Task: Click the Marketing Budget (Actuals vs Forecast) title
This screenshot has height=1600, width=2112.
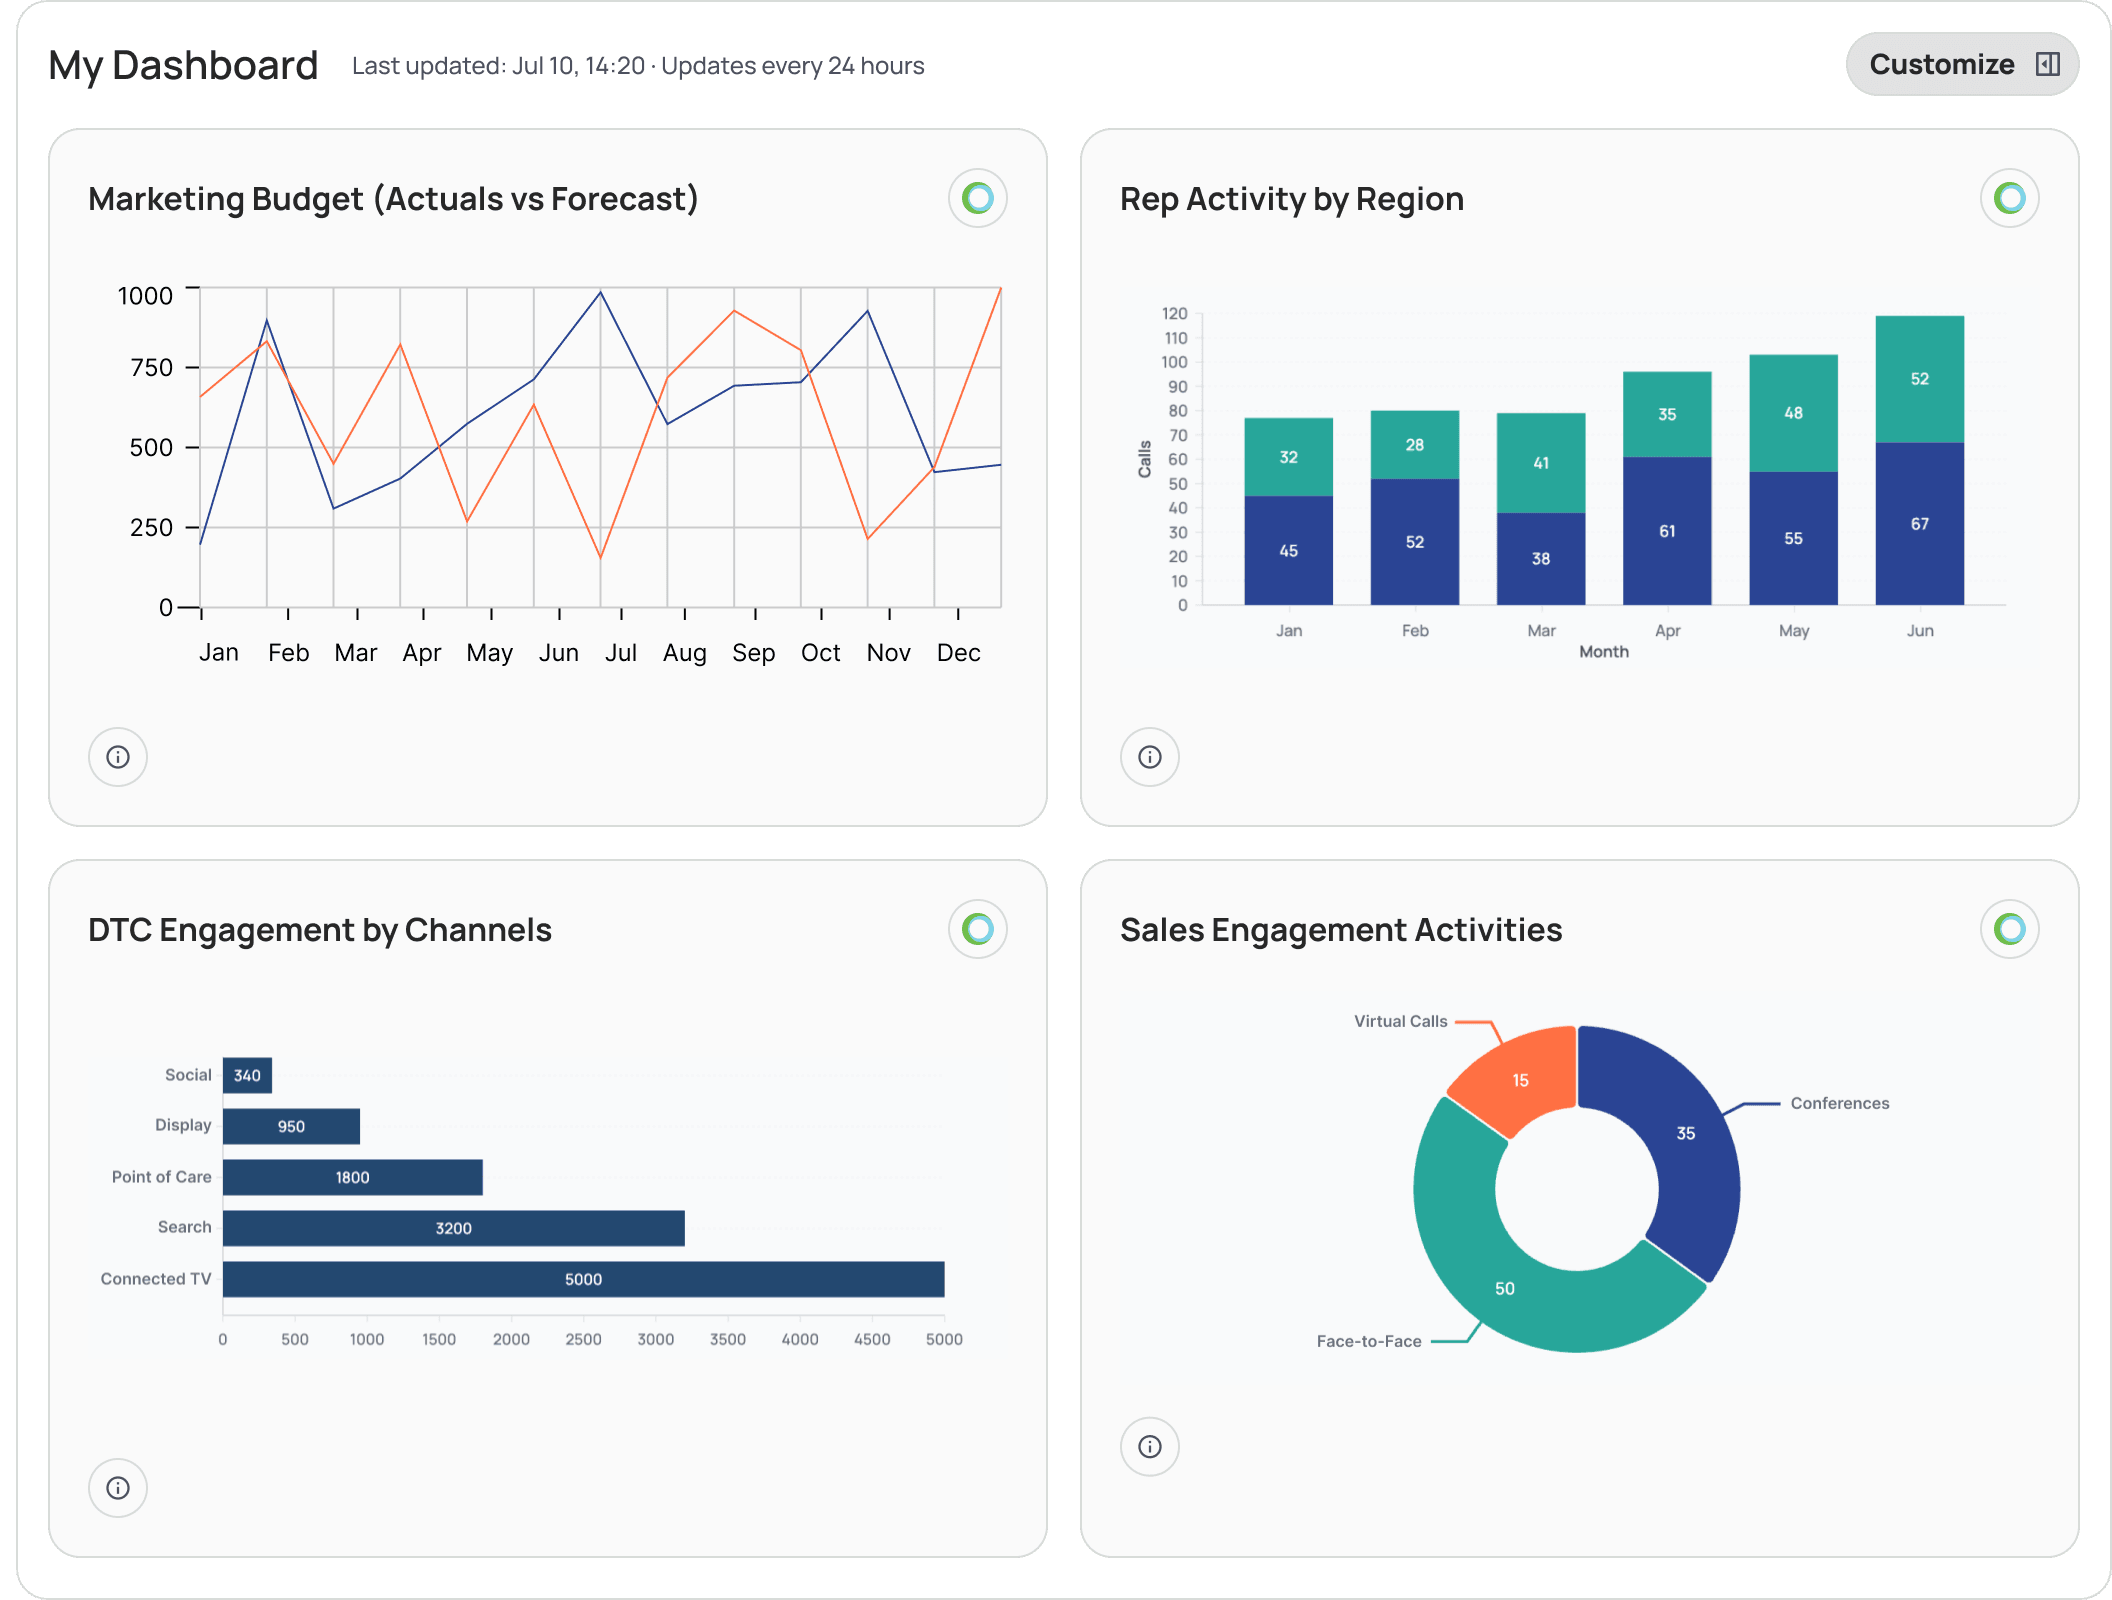Action: tap(393, 198)
